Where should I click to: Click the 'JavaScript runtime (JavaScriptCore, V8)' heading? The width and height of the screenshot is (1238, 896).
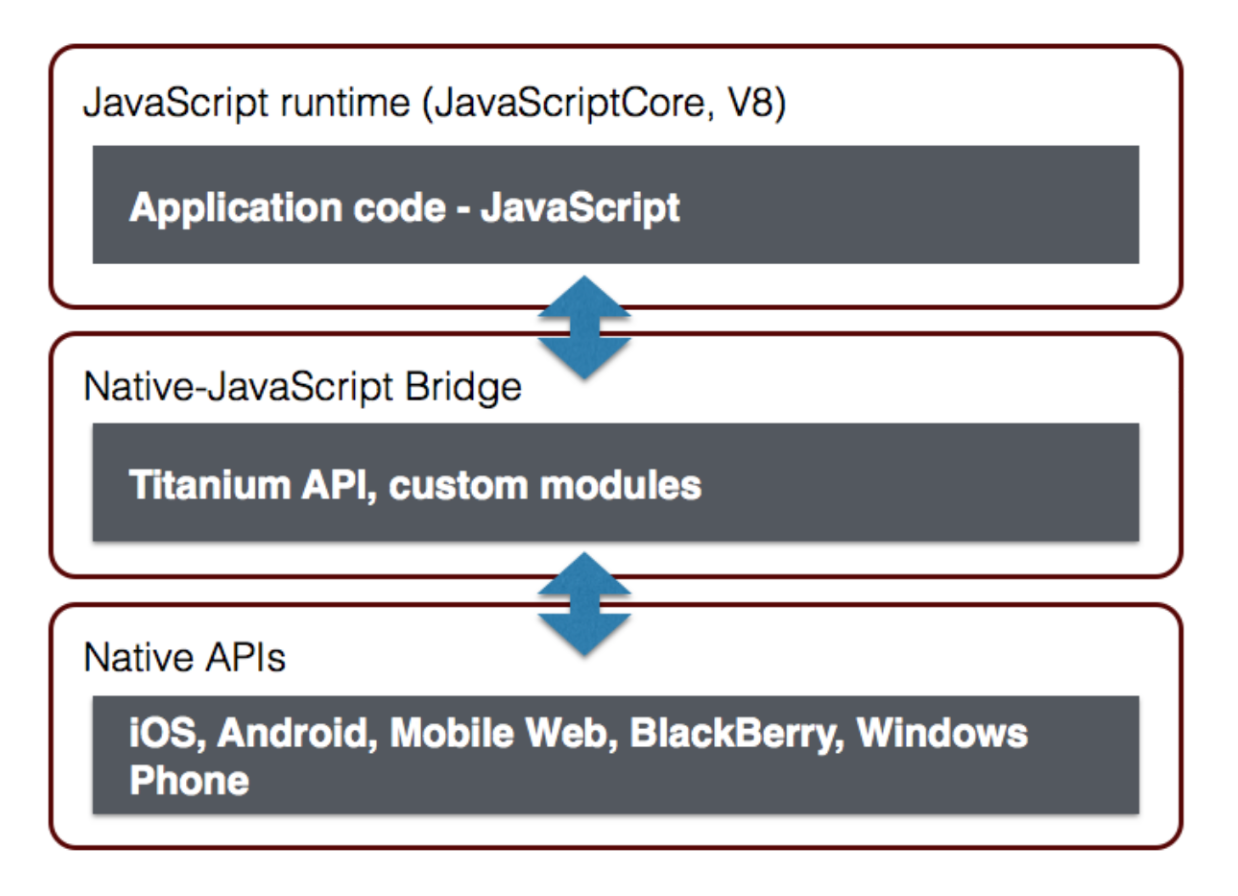(x=434, y=103)
